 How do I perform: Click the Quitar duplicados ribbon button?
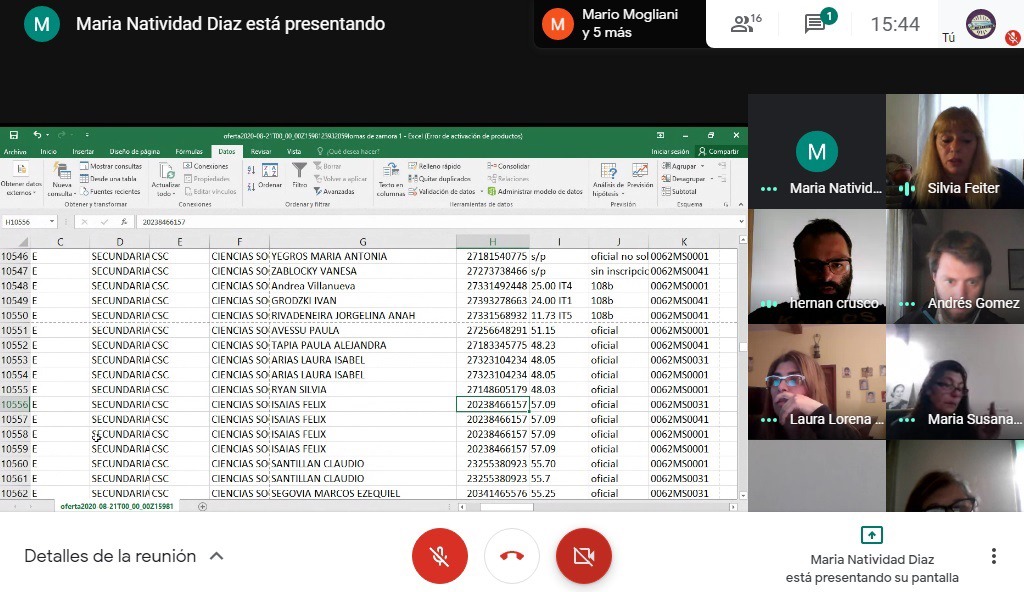point(440,178)
